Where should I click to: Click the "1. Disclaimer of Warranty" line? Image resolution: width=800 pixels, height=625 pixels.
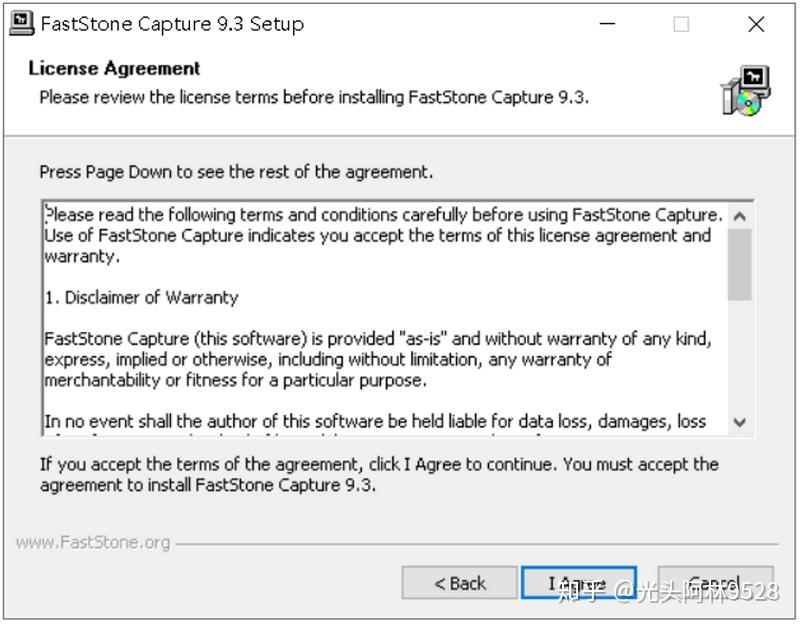[142, 298]
